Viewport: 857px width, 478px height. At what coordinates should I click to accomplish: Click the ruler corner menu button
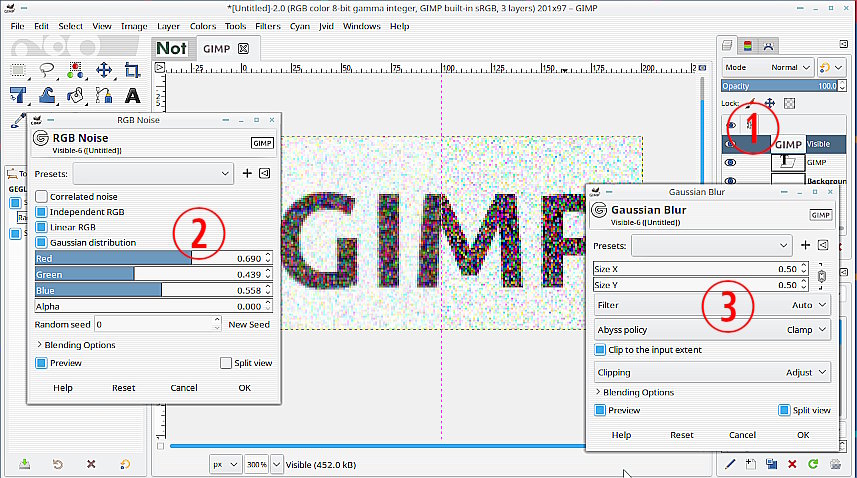[160, 67]
